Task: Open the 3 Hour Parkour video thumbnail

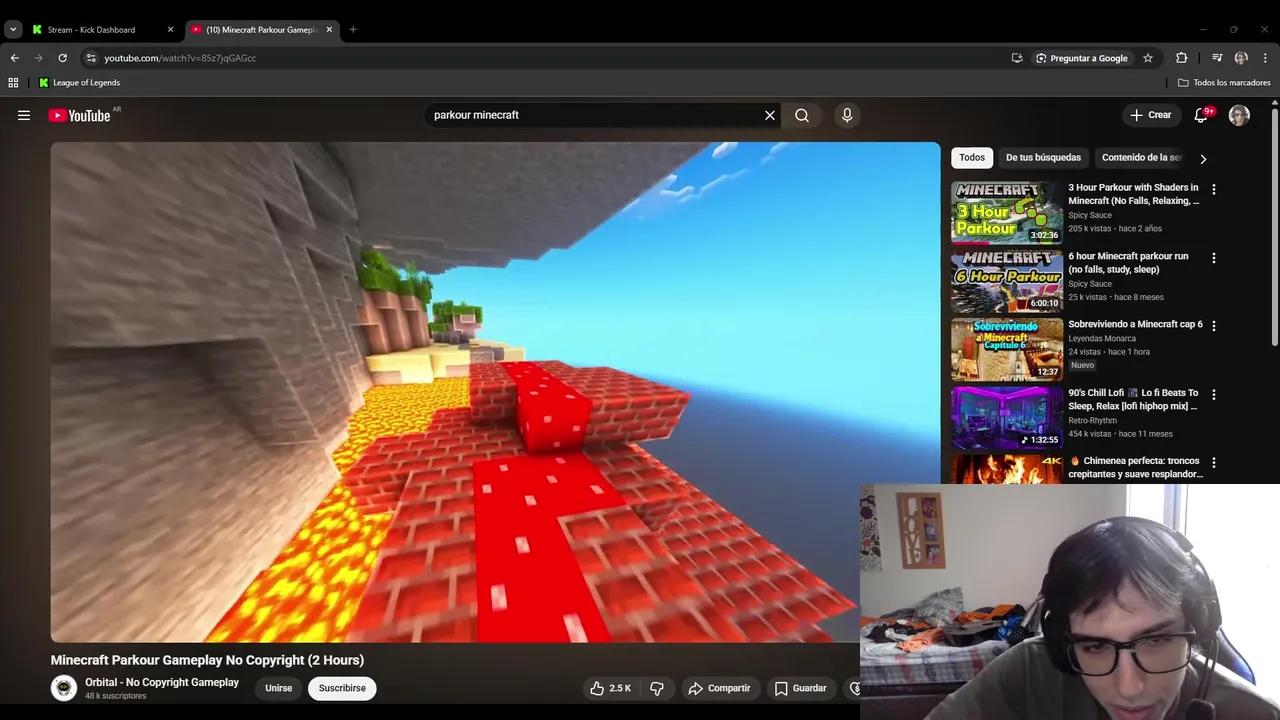Action: click(x=1007, y=212)
